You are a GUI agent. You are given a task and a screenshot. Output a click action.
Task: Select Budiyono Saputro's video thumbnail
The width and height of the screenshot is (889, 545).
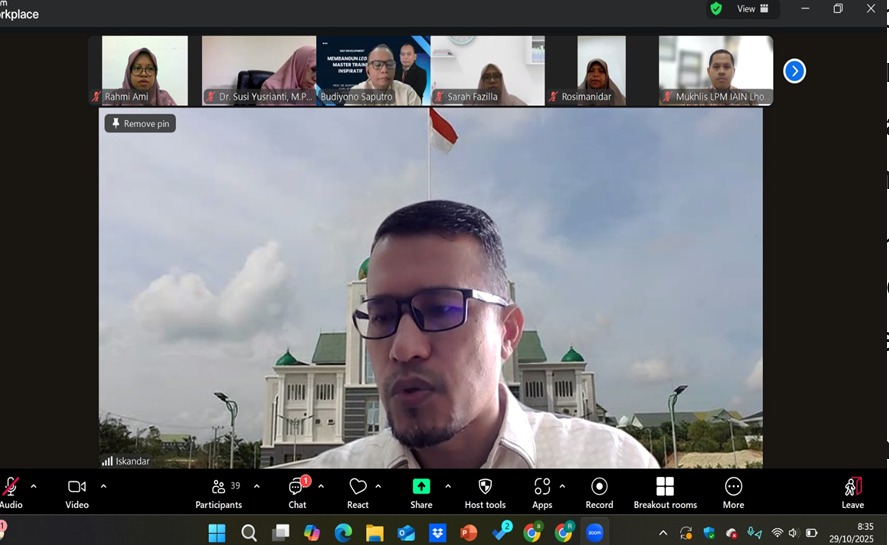click(373, 70)
